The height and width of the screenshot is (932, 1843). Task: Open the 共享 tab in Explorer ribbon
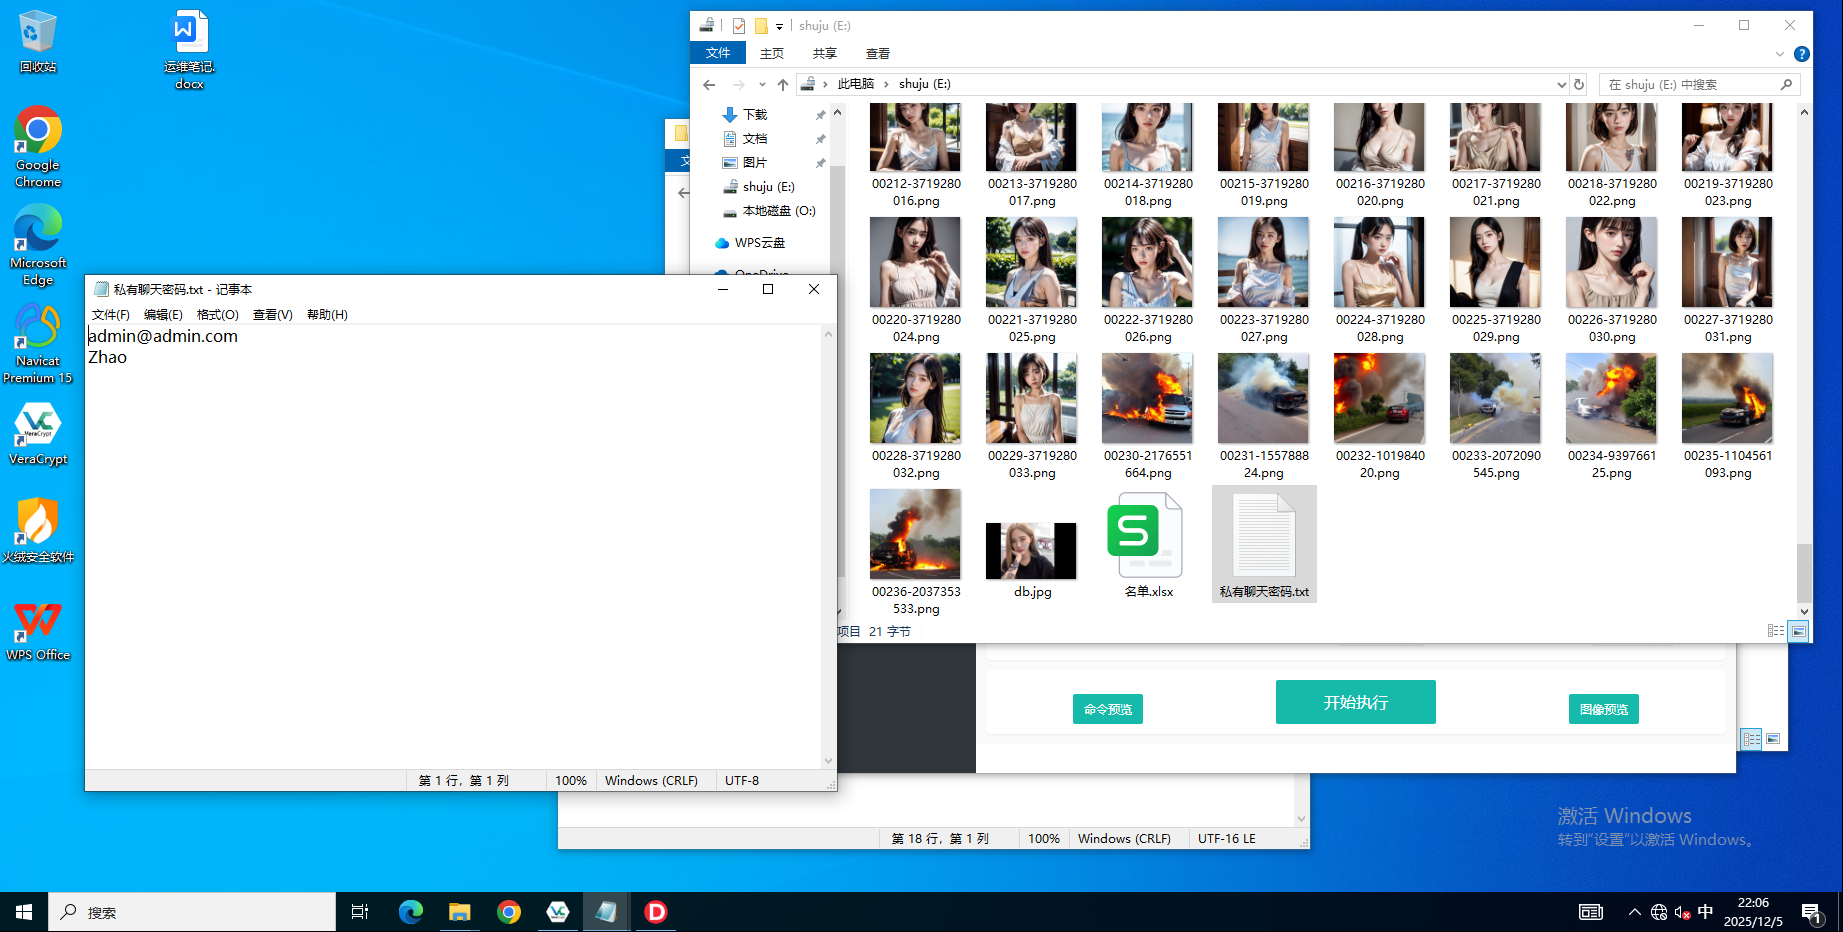825,54
